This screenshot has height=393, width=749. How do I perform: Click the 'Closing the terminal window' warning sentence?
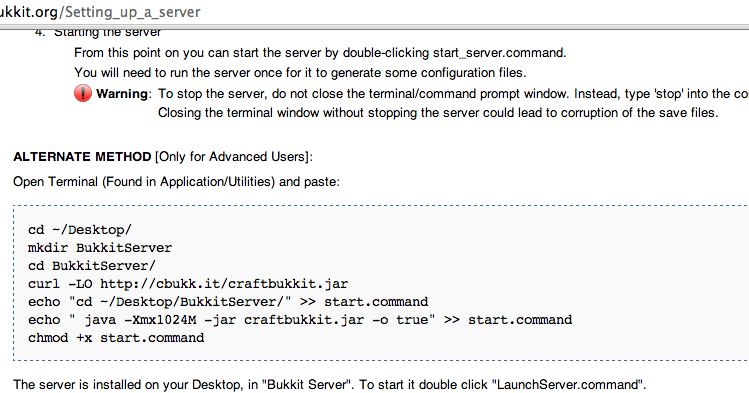(438, 113)
